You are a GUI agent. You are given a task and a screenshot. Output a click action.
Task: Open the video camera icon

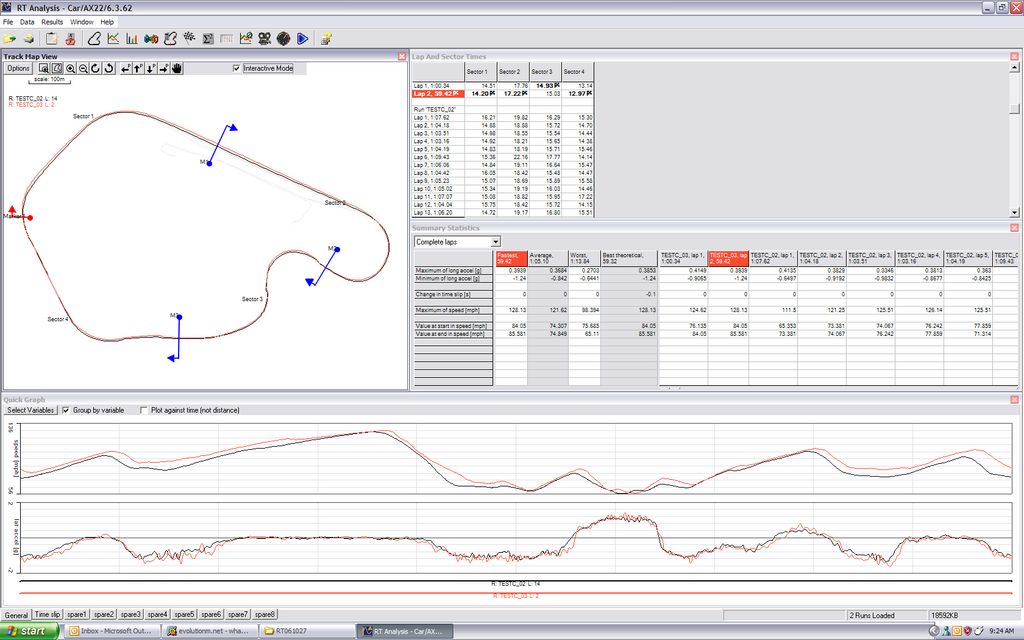(264, 39)
